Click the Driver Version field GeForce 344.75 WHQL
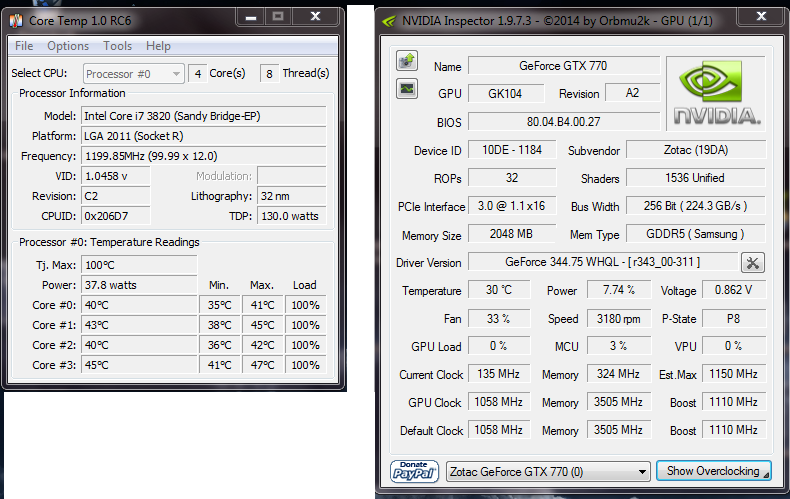The image size is (790, 499). [x=603, y=262]
